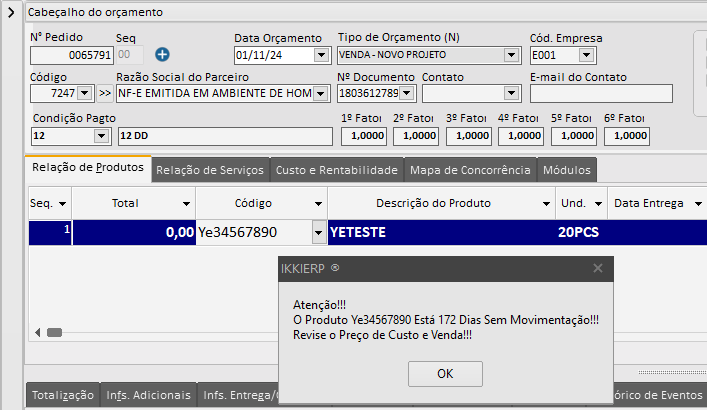Switch to the Módulos tab

pos(567,170)
